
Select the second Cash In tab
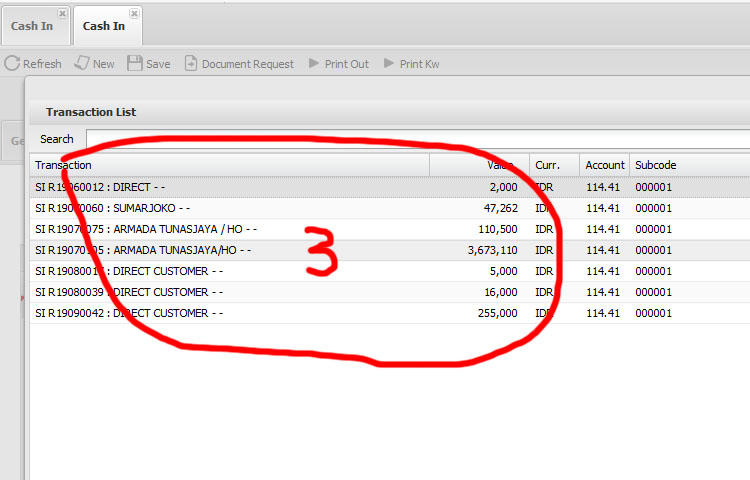click(x=103, y=26)
